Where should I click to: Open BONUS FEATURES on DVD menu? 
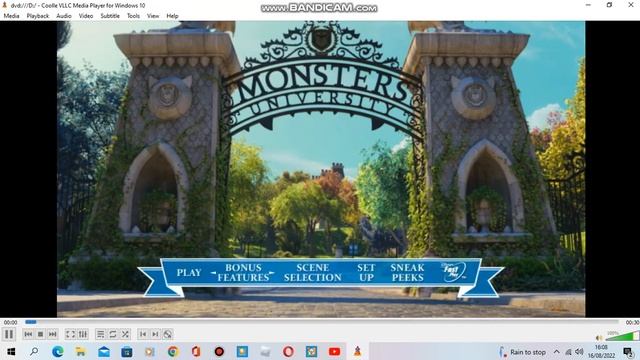[243, 273]
